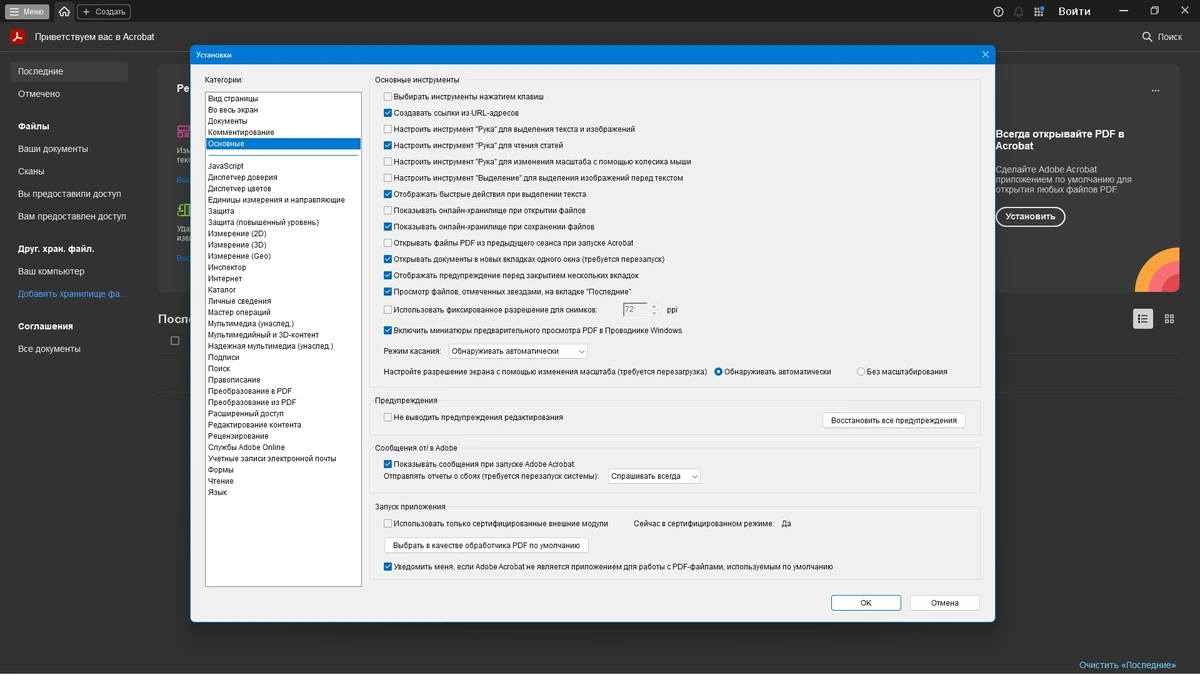1200x675 pixels.
Task: Toggle 'Создавать ссылки из URL-адресов' checkbox
Action: coord(388,113)
